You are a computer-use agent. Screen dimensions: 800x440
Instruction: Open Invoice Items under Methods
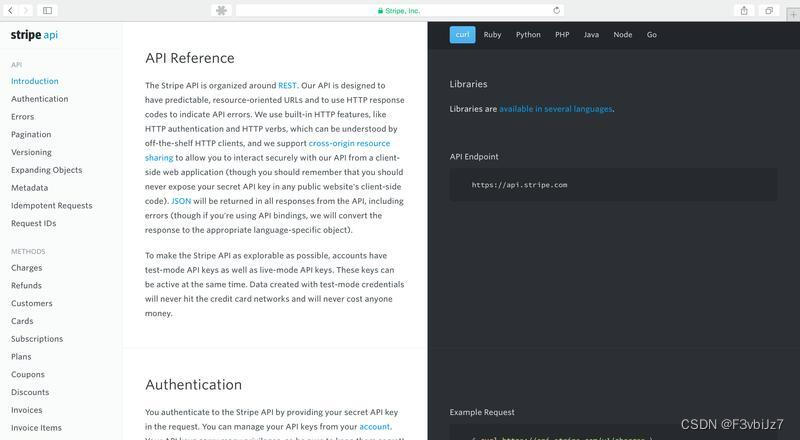(36, 428)
